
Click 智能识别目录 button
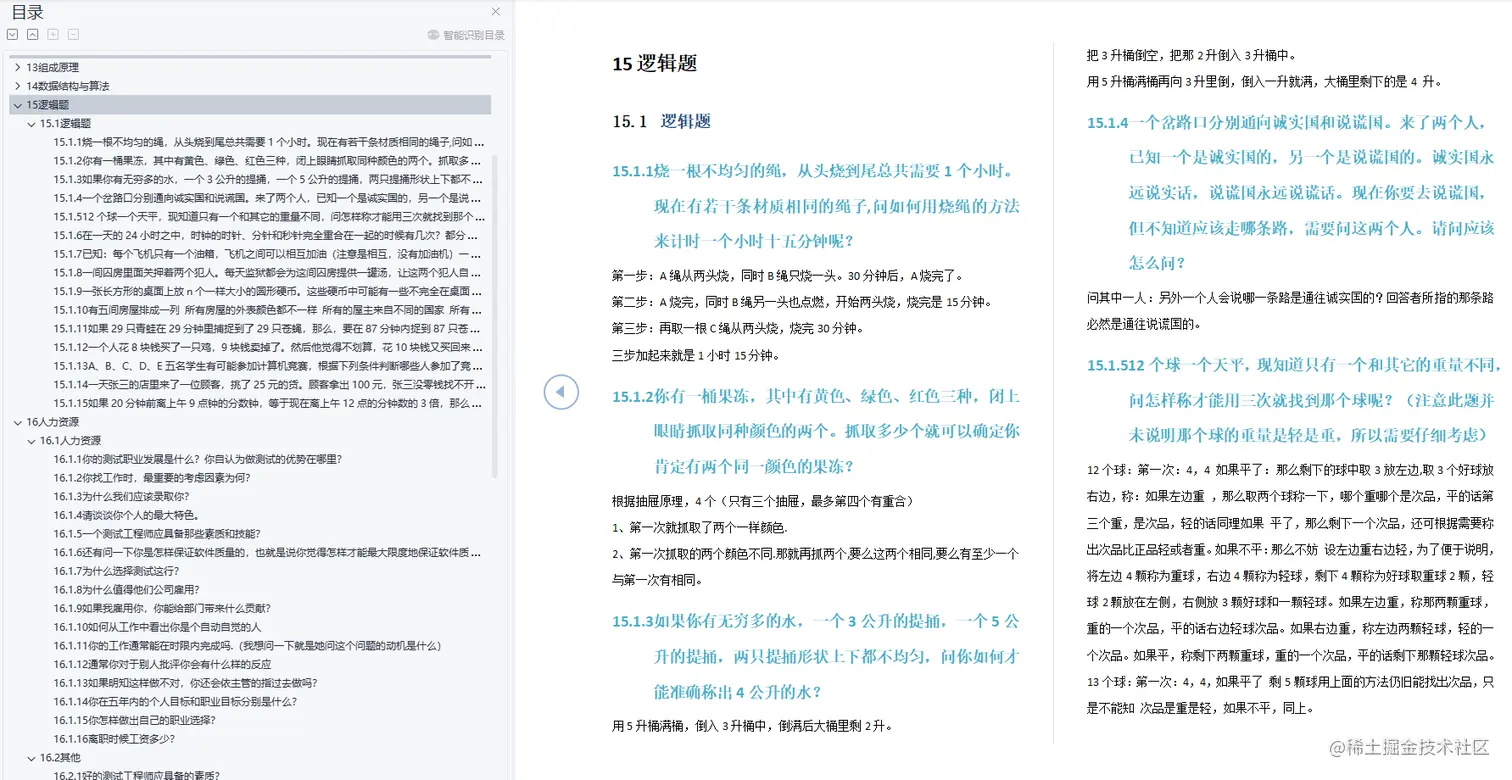pyautogui.click(x=466, y=34)
